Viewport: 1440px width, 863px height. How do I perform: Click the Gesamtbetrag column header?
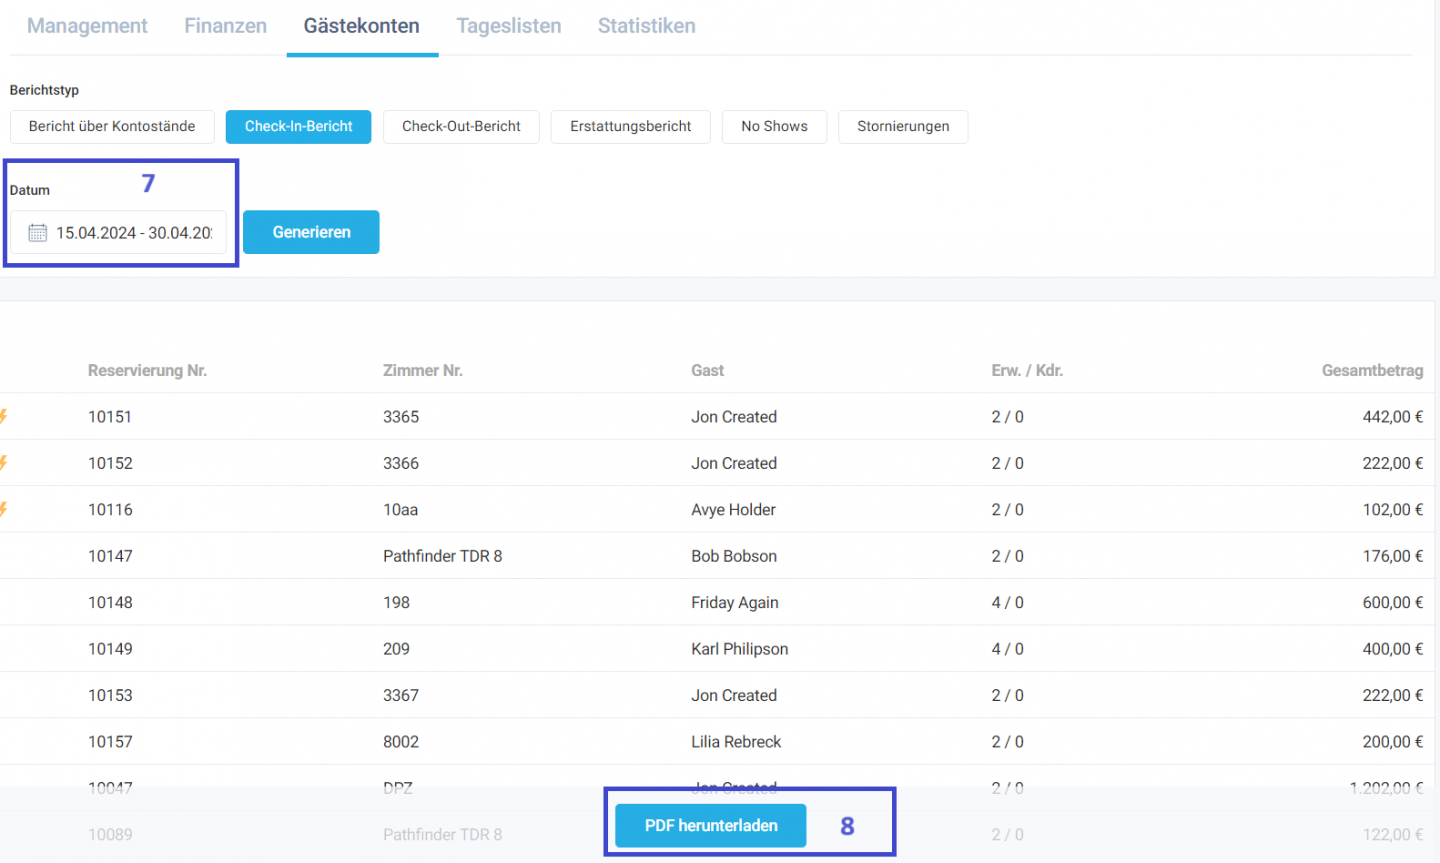click(x=1372, y=371)
